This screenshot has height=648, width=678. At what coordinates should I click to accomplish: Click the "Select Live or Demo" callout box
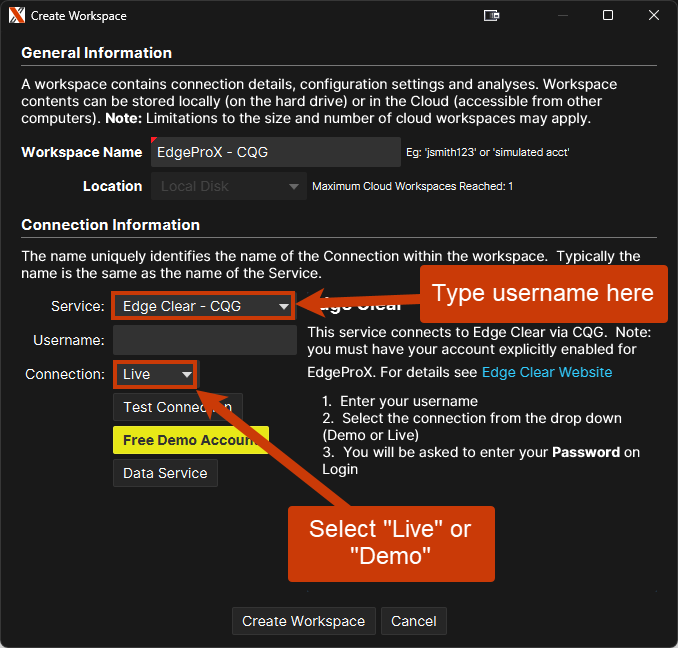(391, 541)
